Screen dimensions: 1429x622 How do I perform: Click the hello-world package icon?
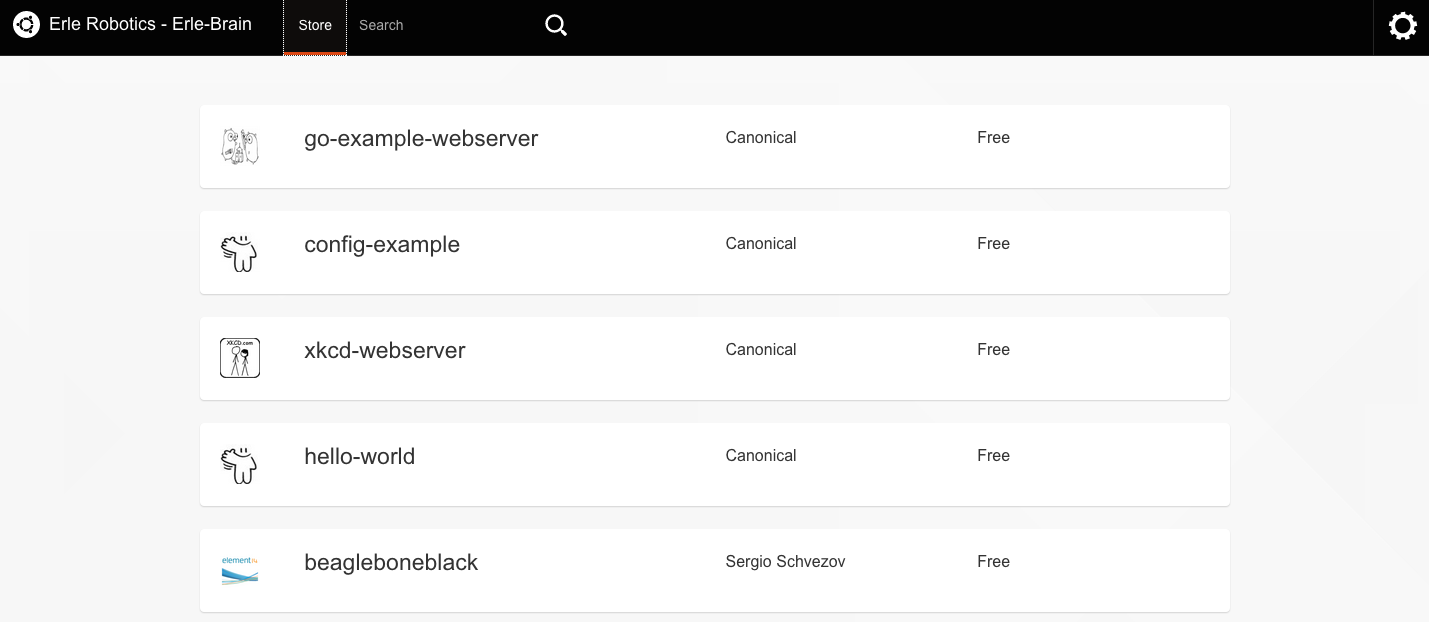(240, 465)
